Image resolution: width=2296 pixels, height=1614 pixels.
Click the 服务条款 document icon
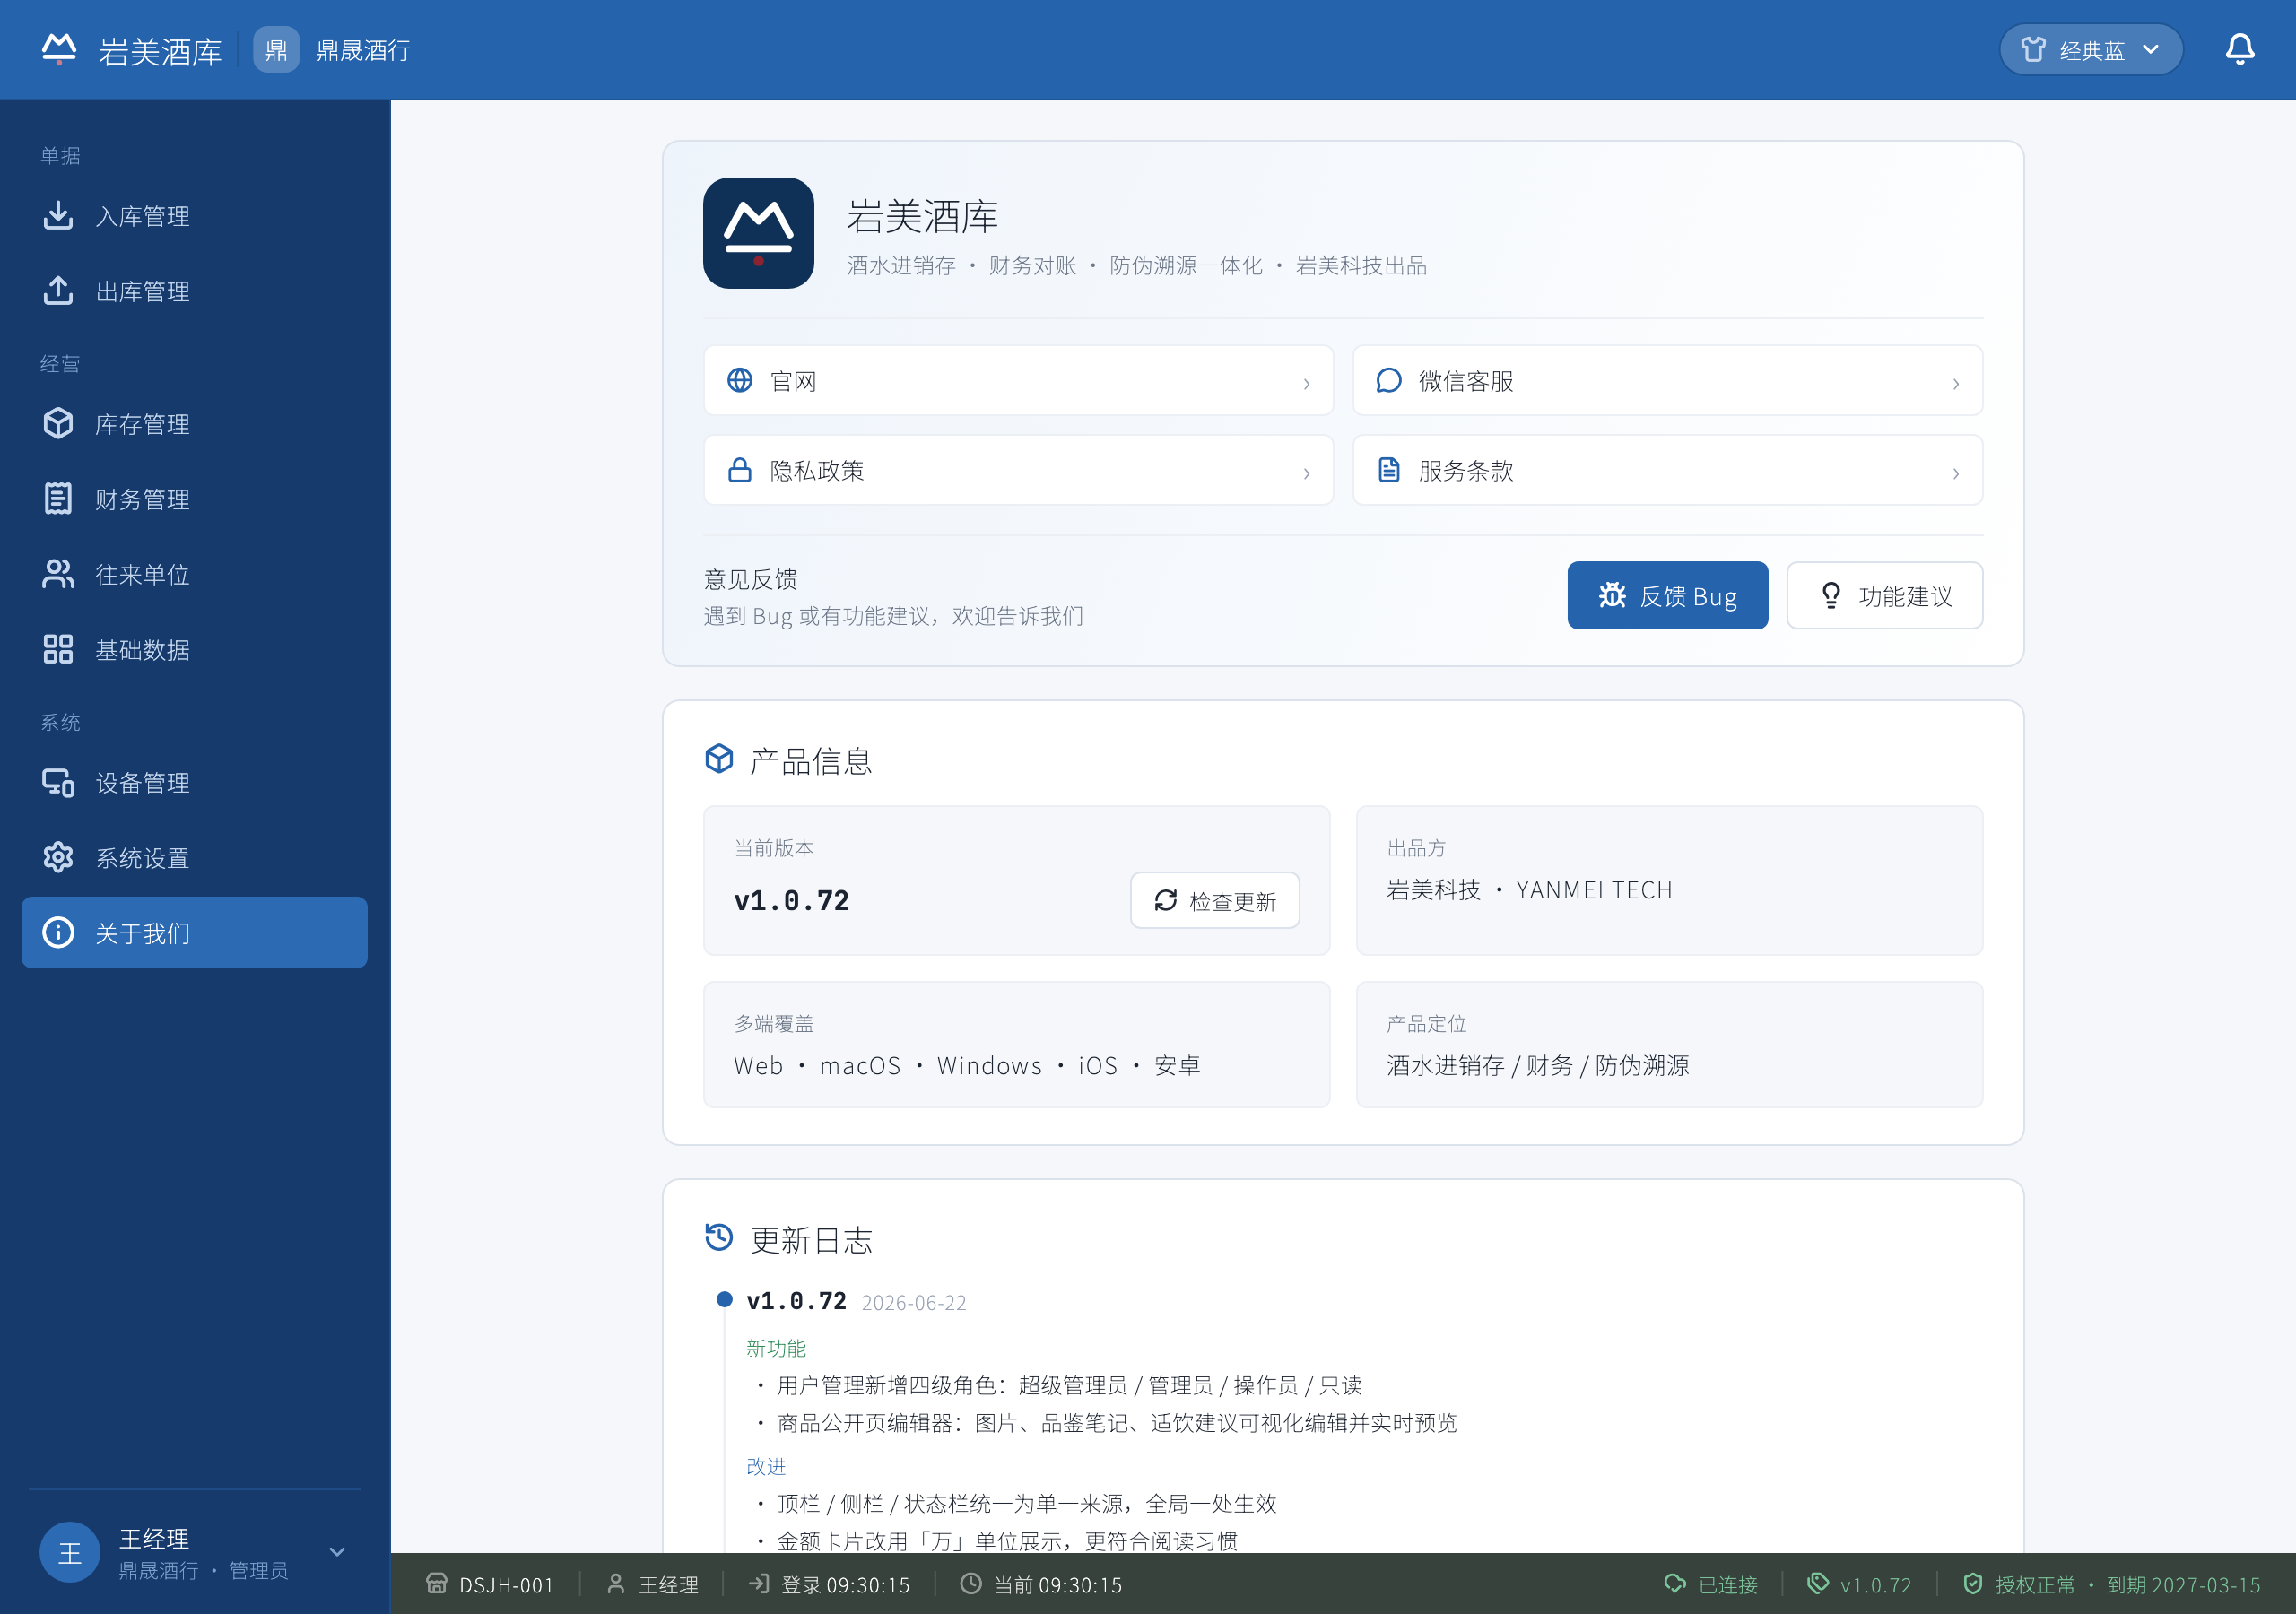tap(1389, 470)
